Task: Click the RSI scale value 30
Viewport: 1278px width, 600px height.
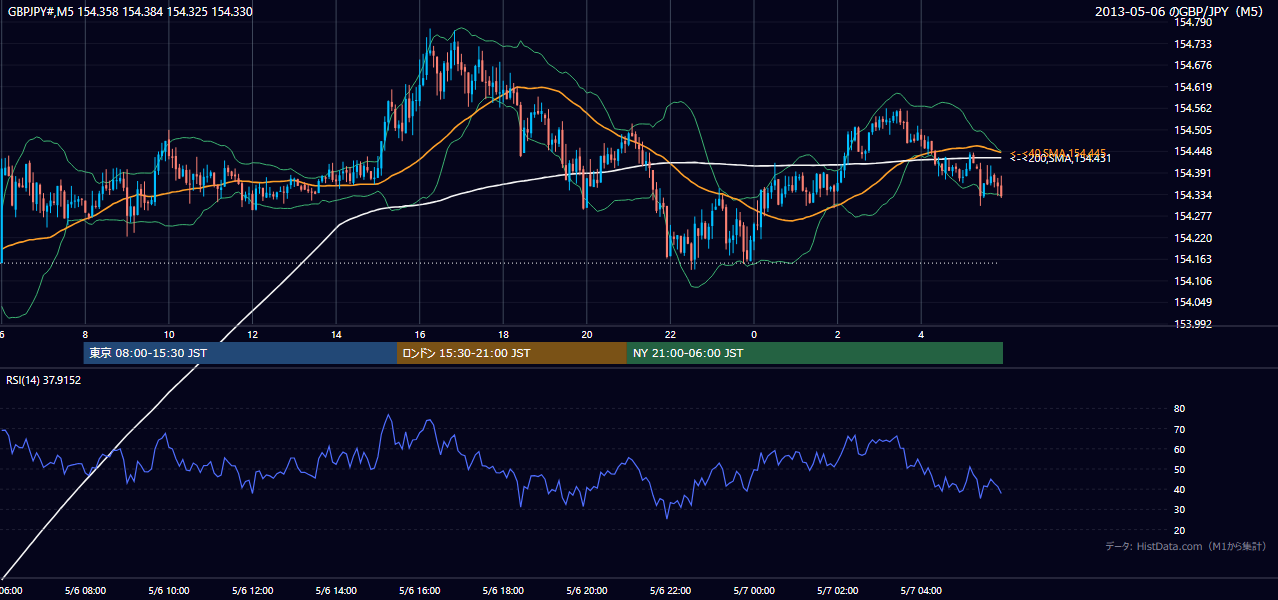Action: tap(1180, 510)
